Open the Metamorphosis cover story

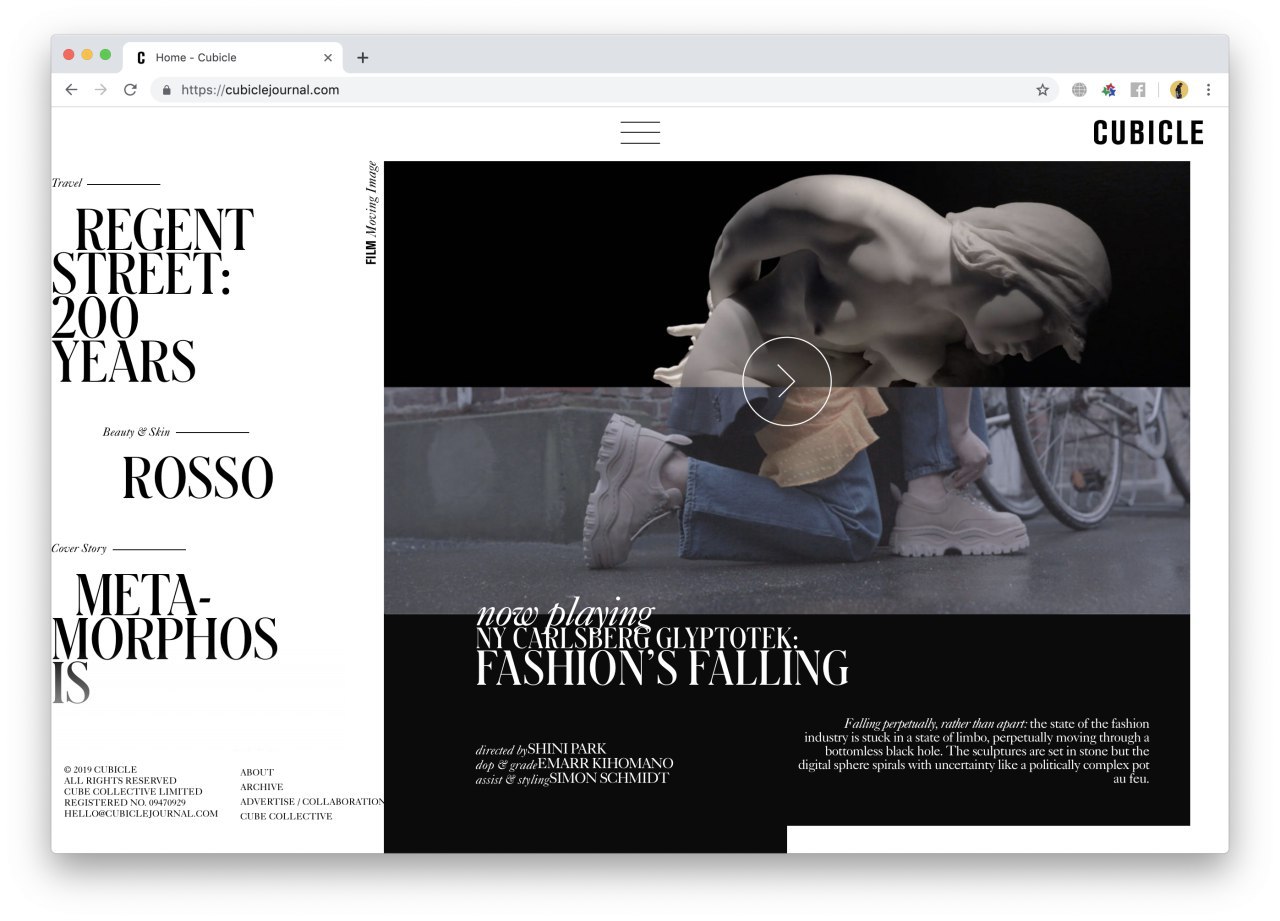(x=165, y=638)
